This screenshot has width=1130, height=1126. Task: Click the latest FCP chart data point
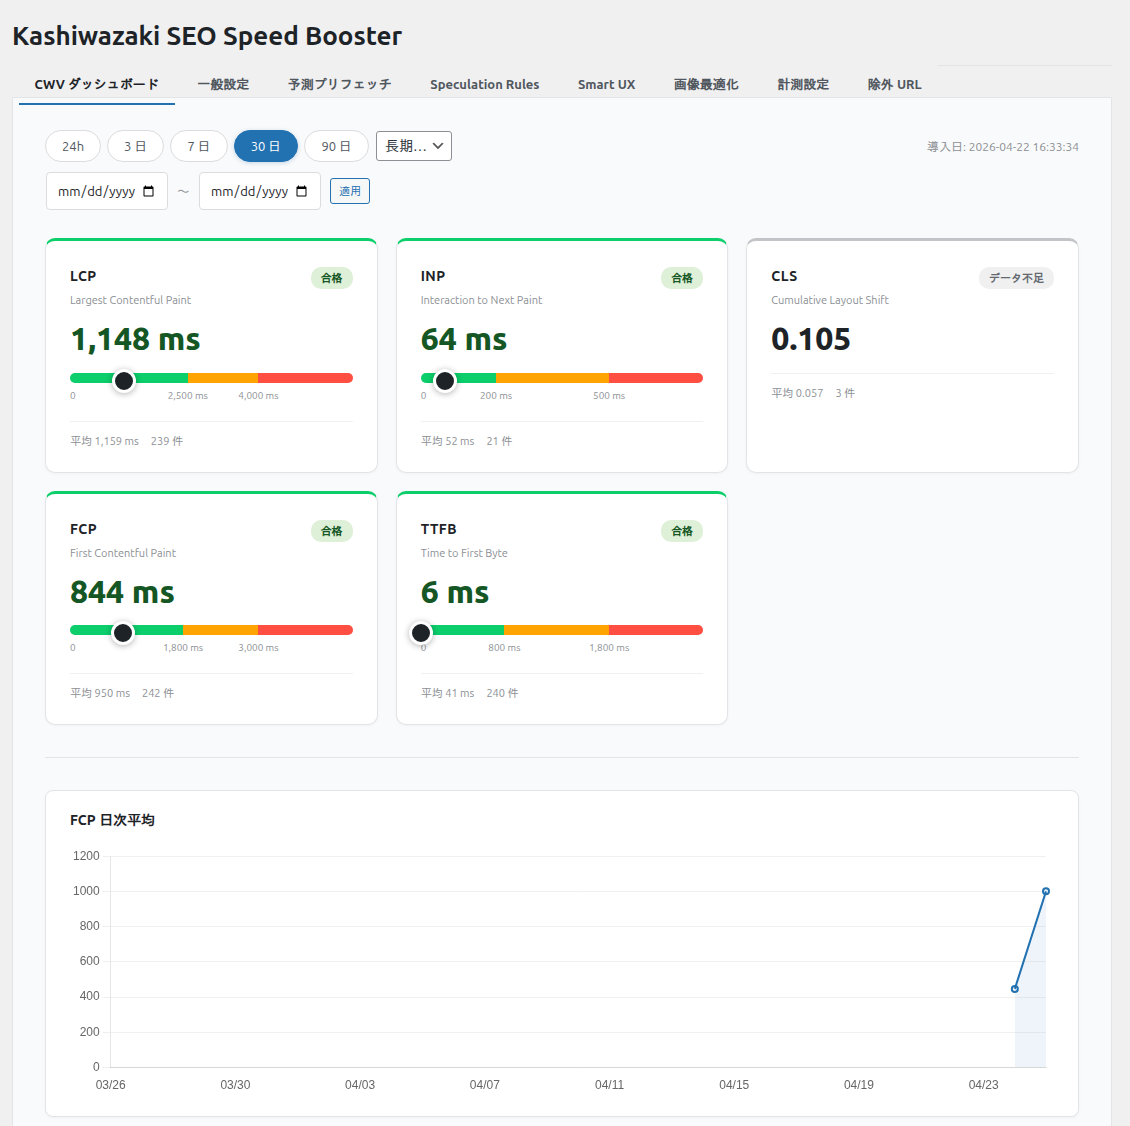coord(1046,891)
